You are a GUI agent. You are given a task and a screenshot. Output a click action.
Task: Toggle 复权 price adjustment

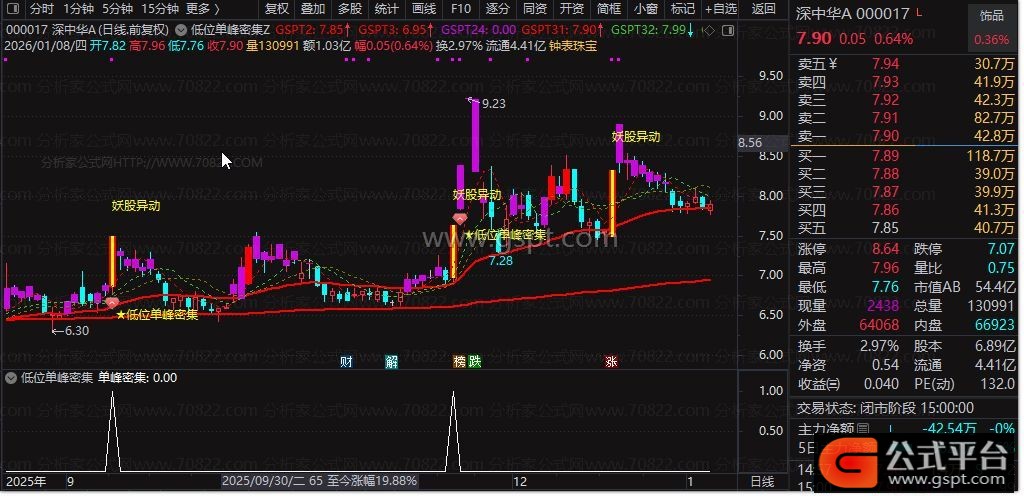point(277,8)
